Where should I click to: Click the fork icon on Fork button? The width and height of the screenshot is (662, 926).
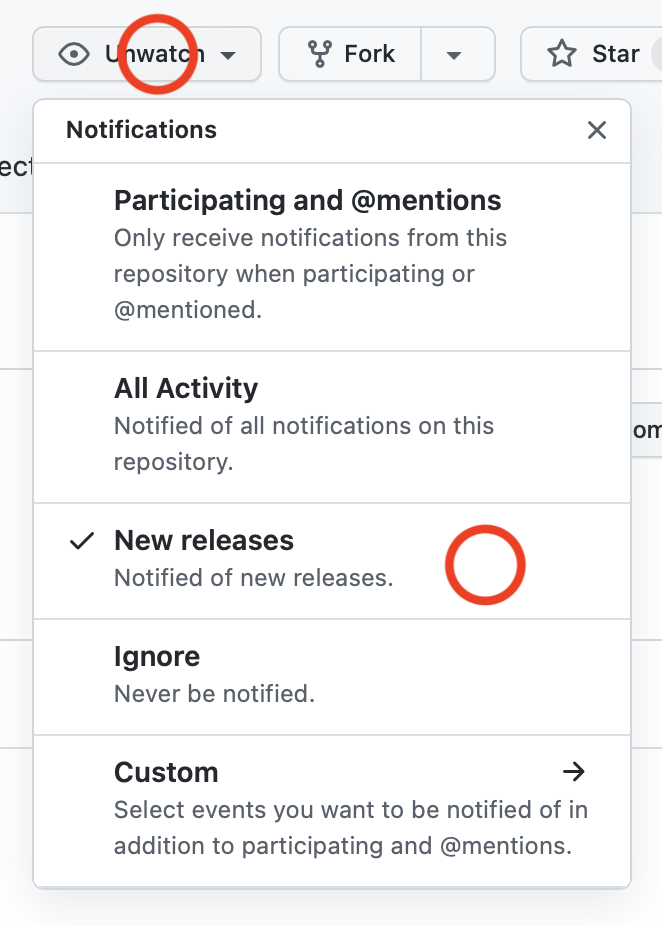coord(320,54)
